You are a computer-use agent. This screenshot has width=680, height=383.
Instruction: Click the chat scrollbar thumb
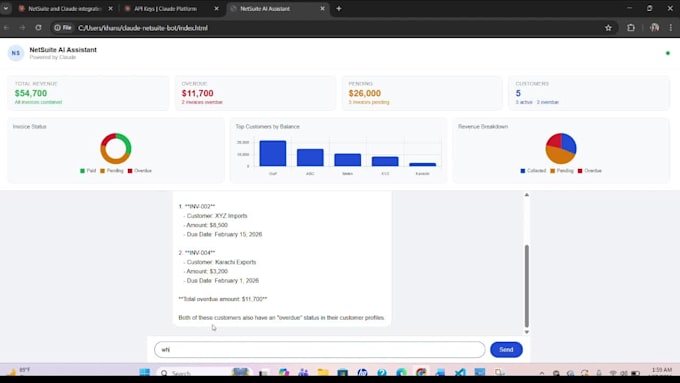pyautogui.click(x=526, y=286)
